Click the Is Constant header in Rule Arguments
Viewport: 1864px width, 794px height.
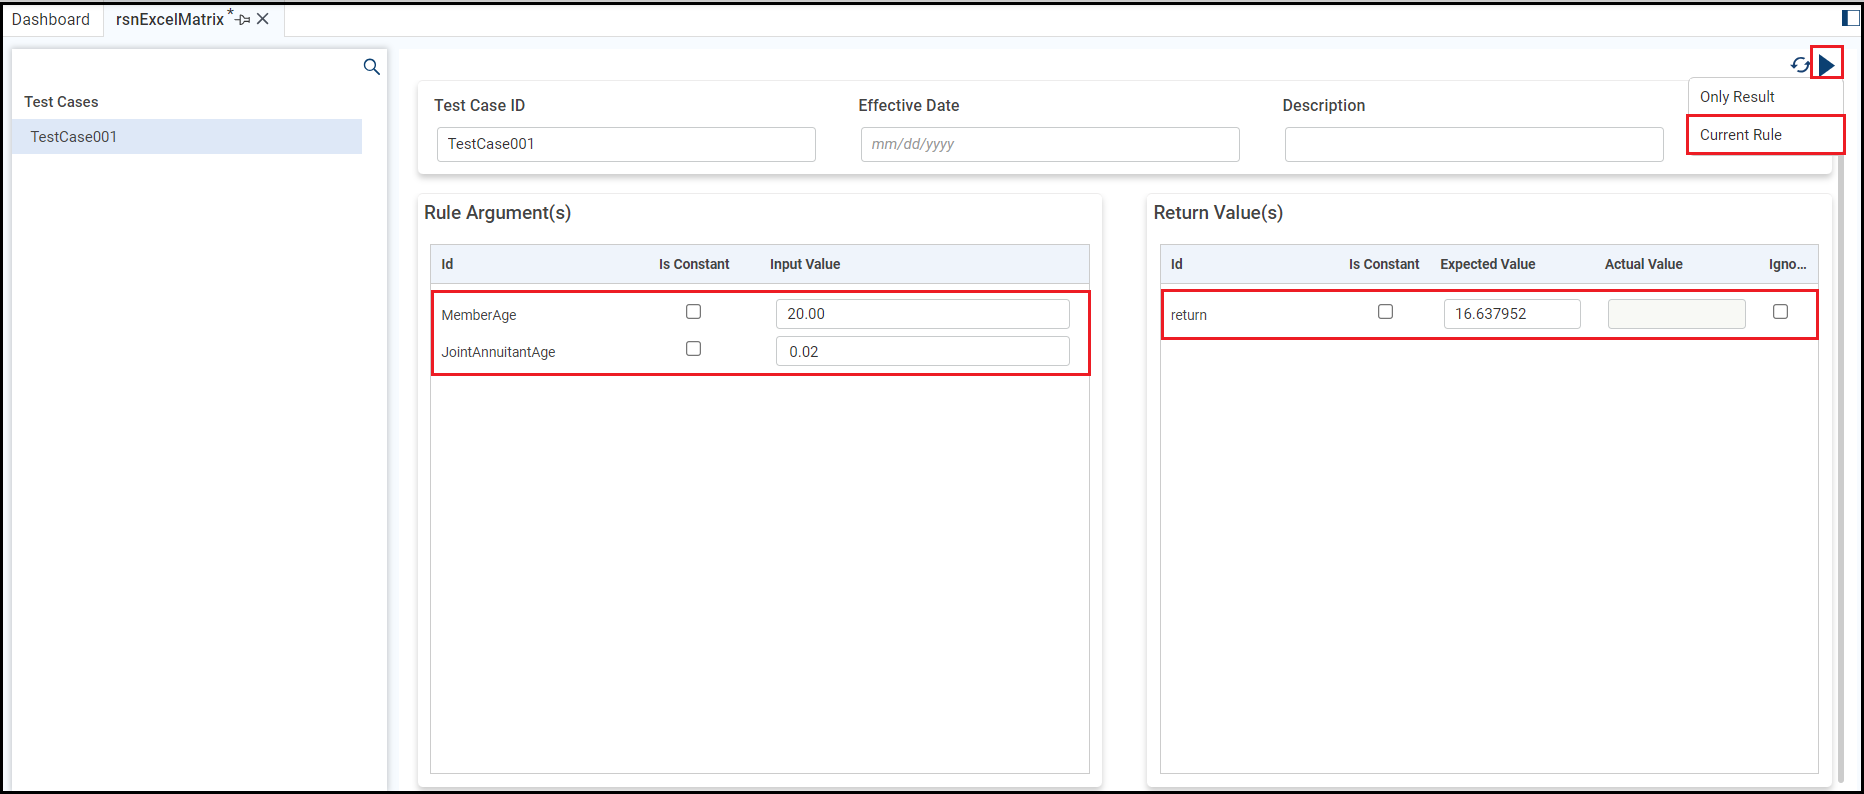pos(694,264)
